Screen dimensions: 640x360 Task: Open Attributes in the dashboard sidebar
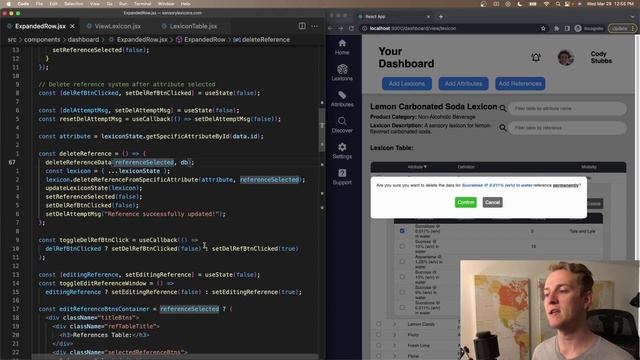(342, 99)
